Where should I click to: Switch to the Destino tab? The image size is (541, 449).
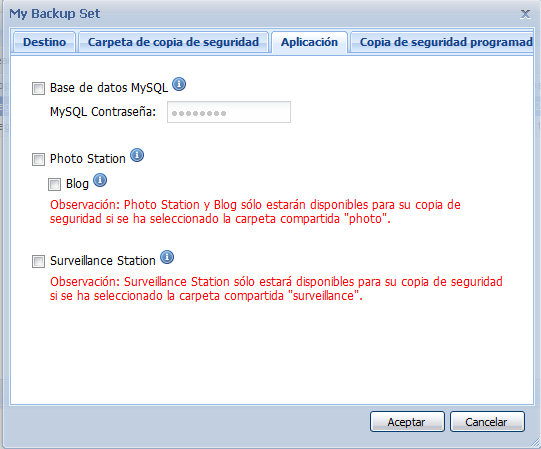pos(44,42)
